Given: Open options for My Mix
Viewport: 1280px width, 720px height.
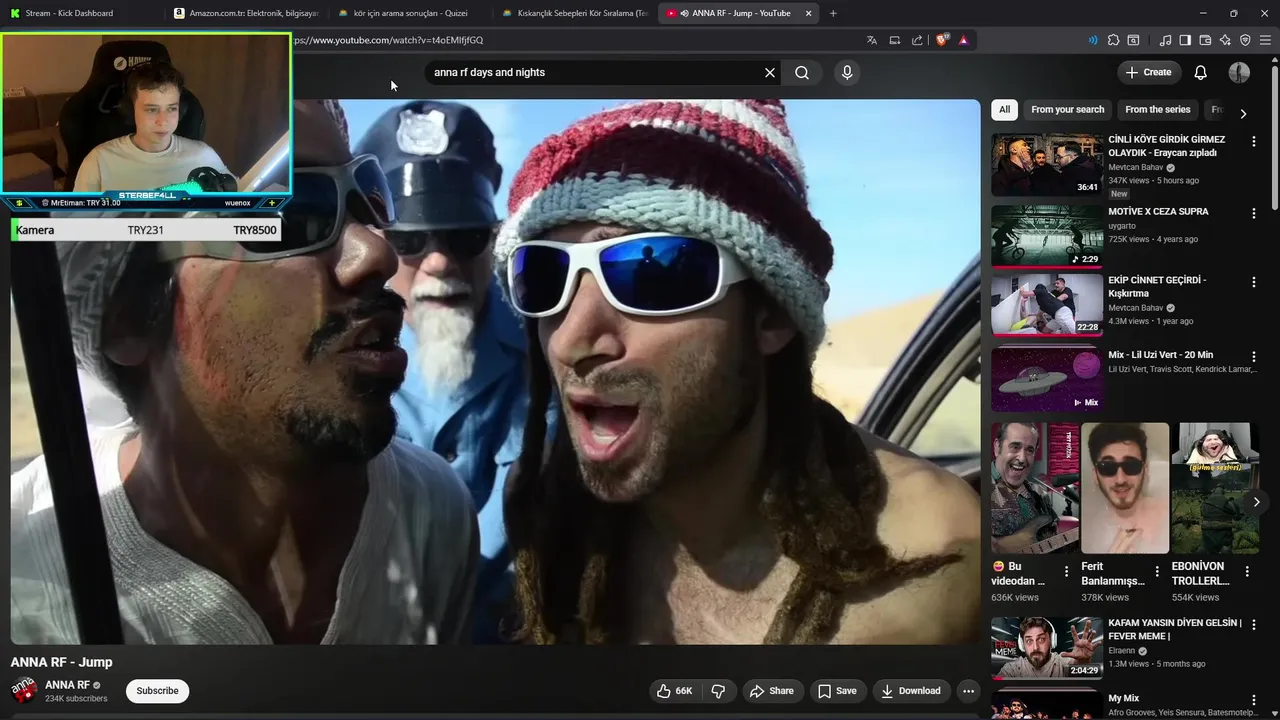Looking at the screenshot, I should [1253, 700].
